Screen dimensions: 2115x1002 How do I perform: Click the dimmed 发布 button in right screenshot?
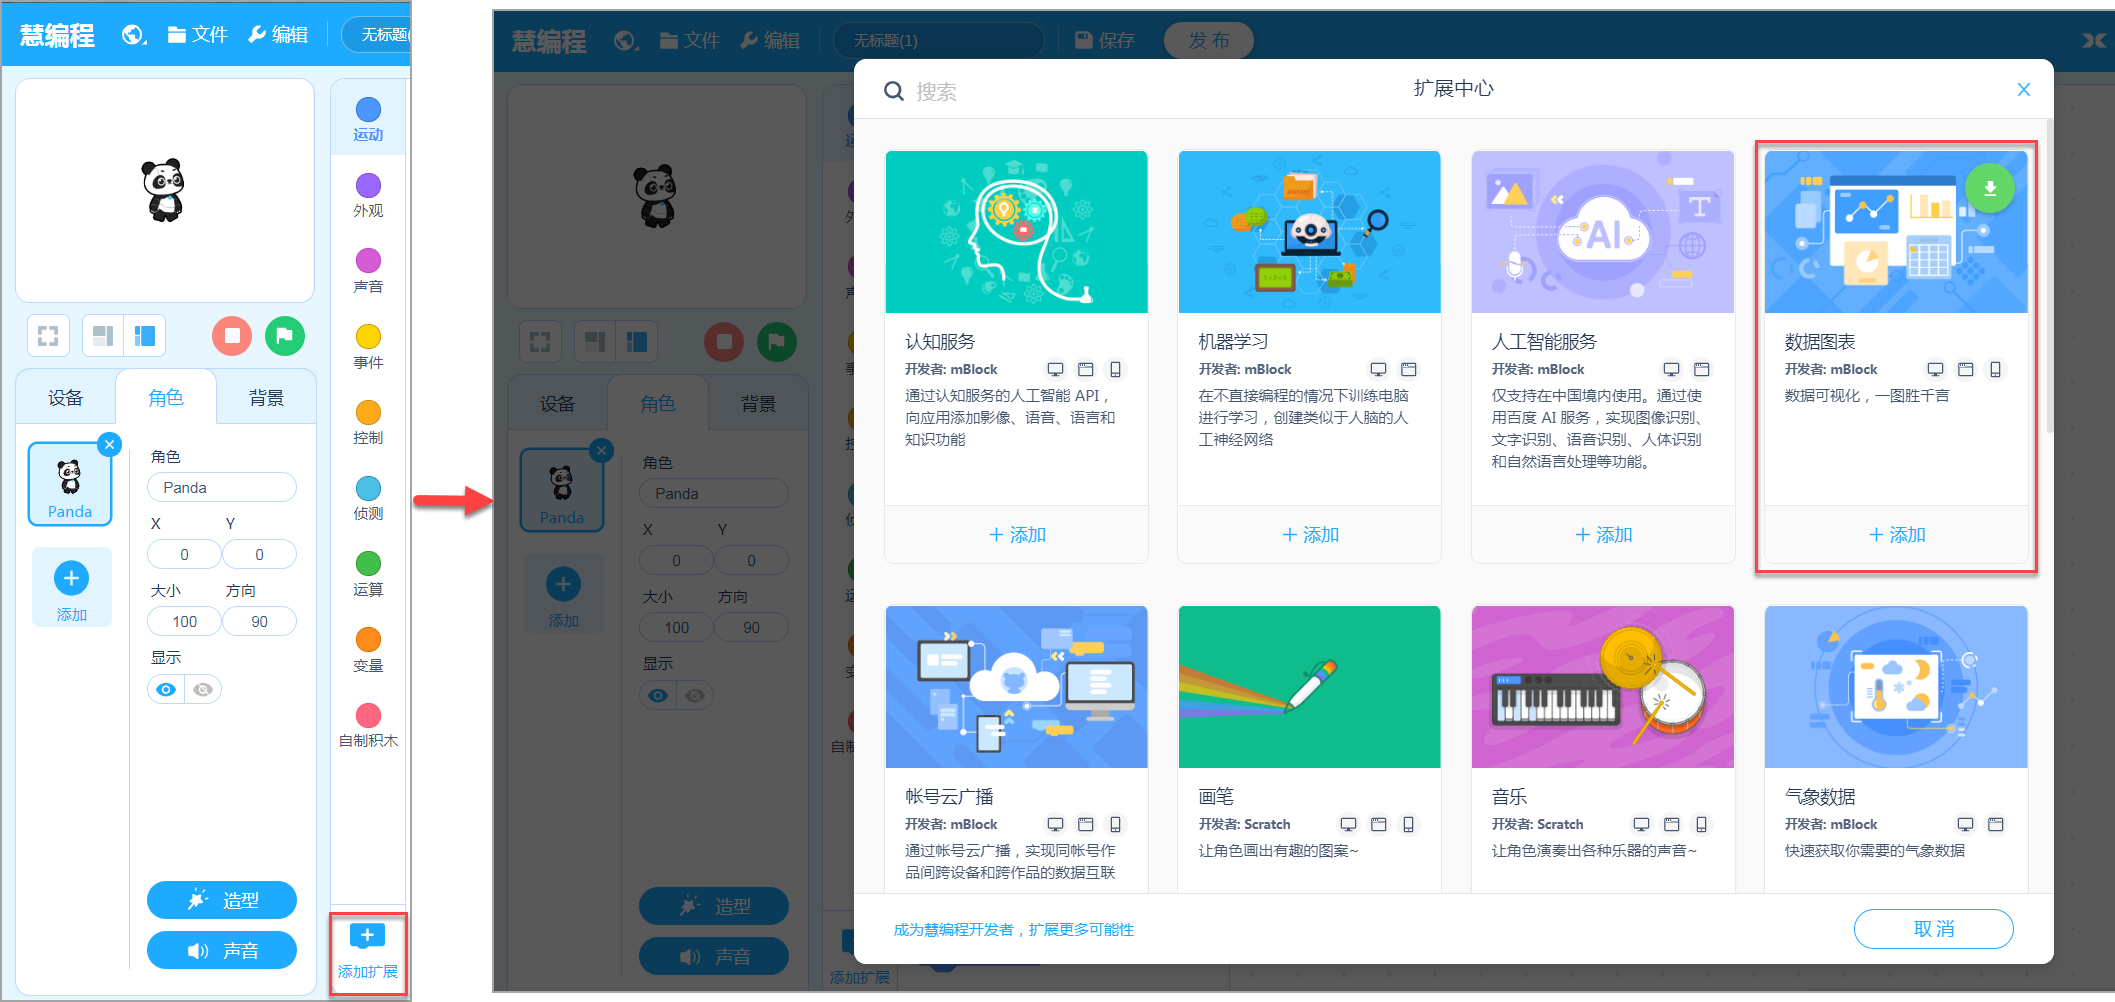point(1209,40)
